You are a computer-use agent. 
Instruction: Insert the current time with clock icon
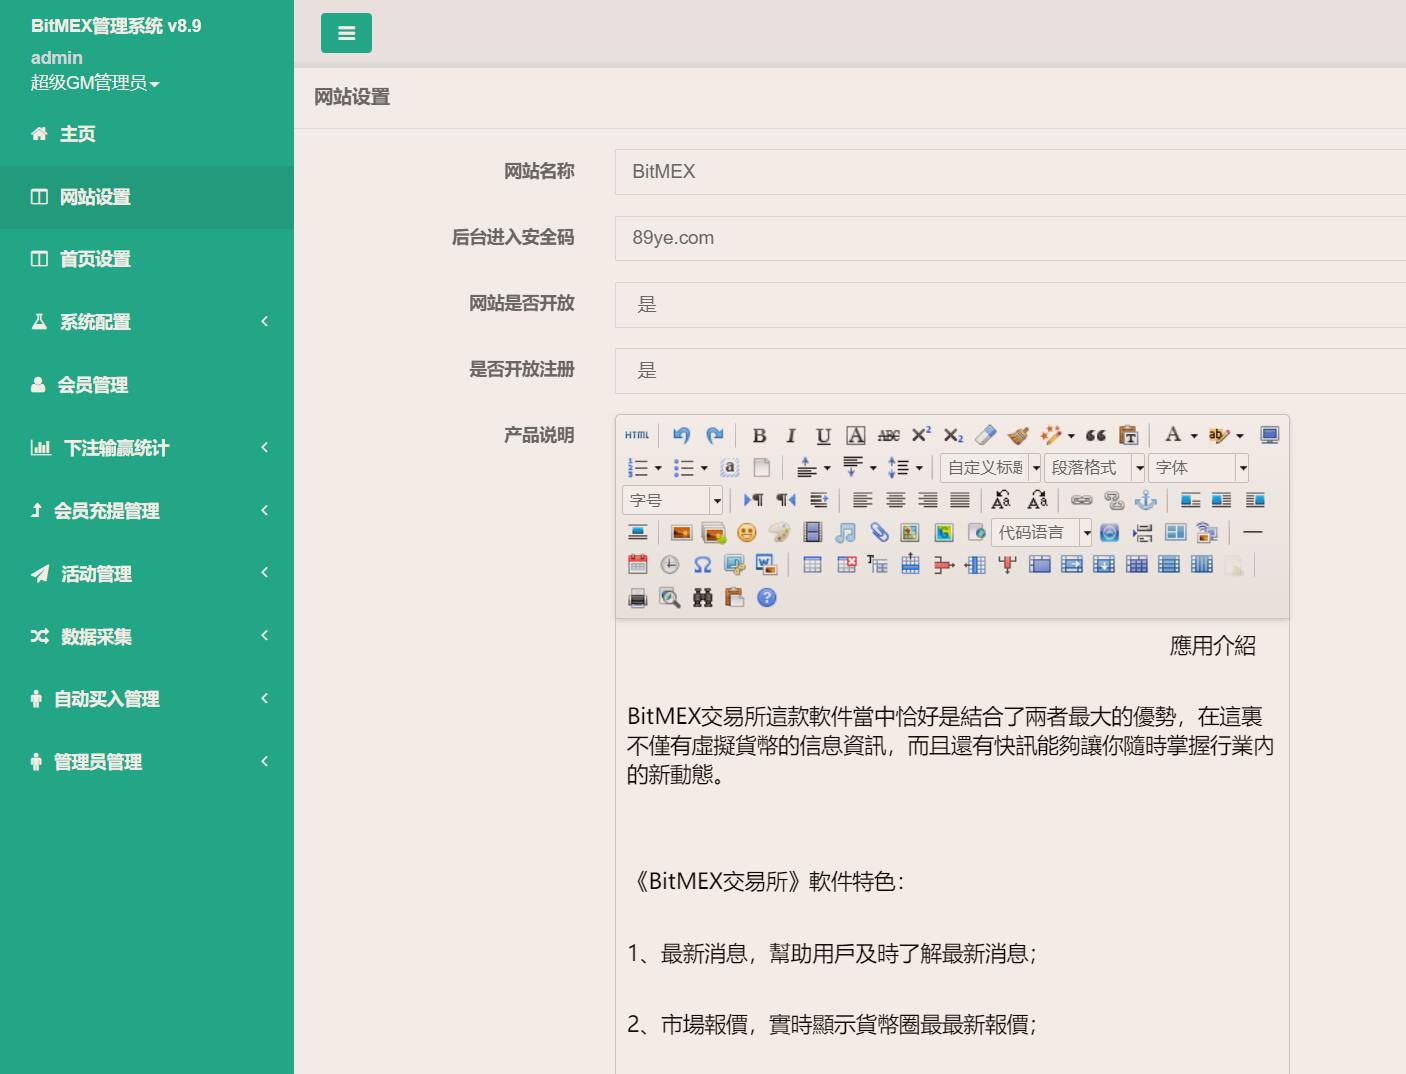(670, 565)
